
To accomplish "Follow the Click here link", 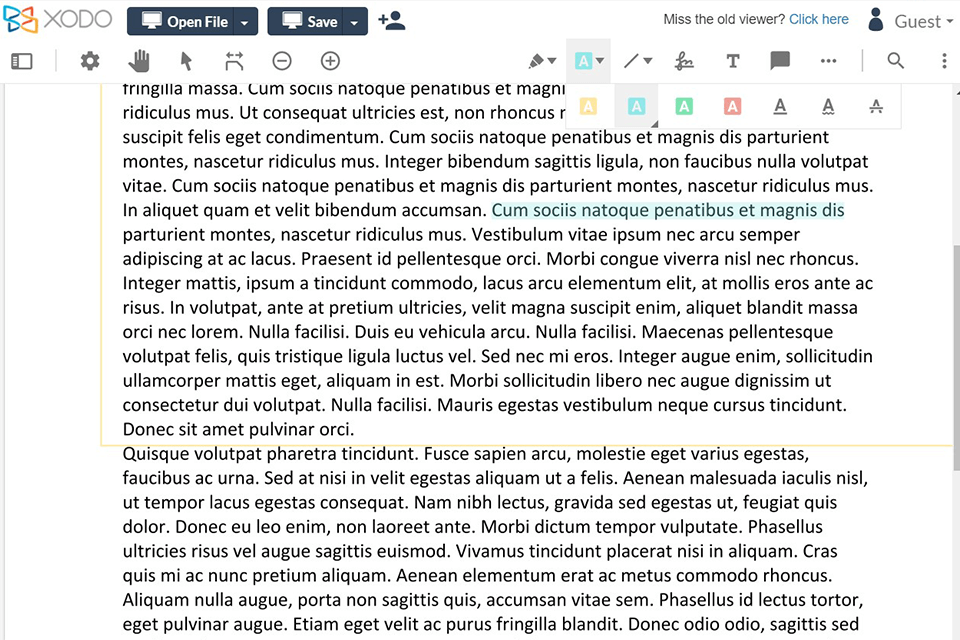I will coord(819,18).
